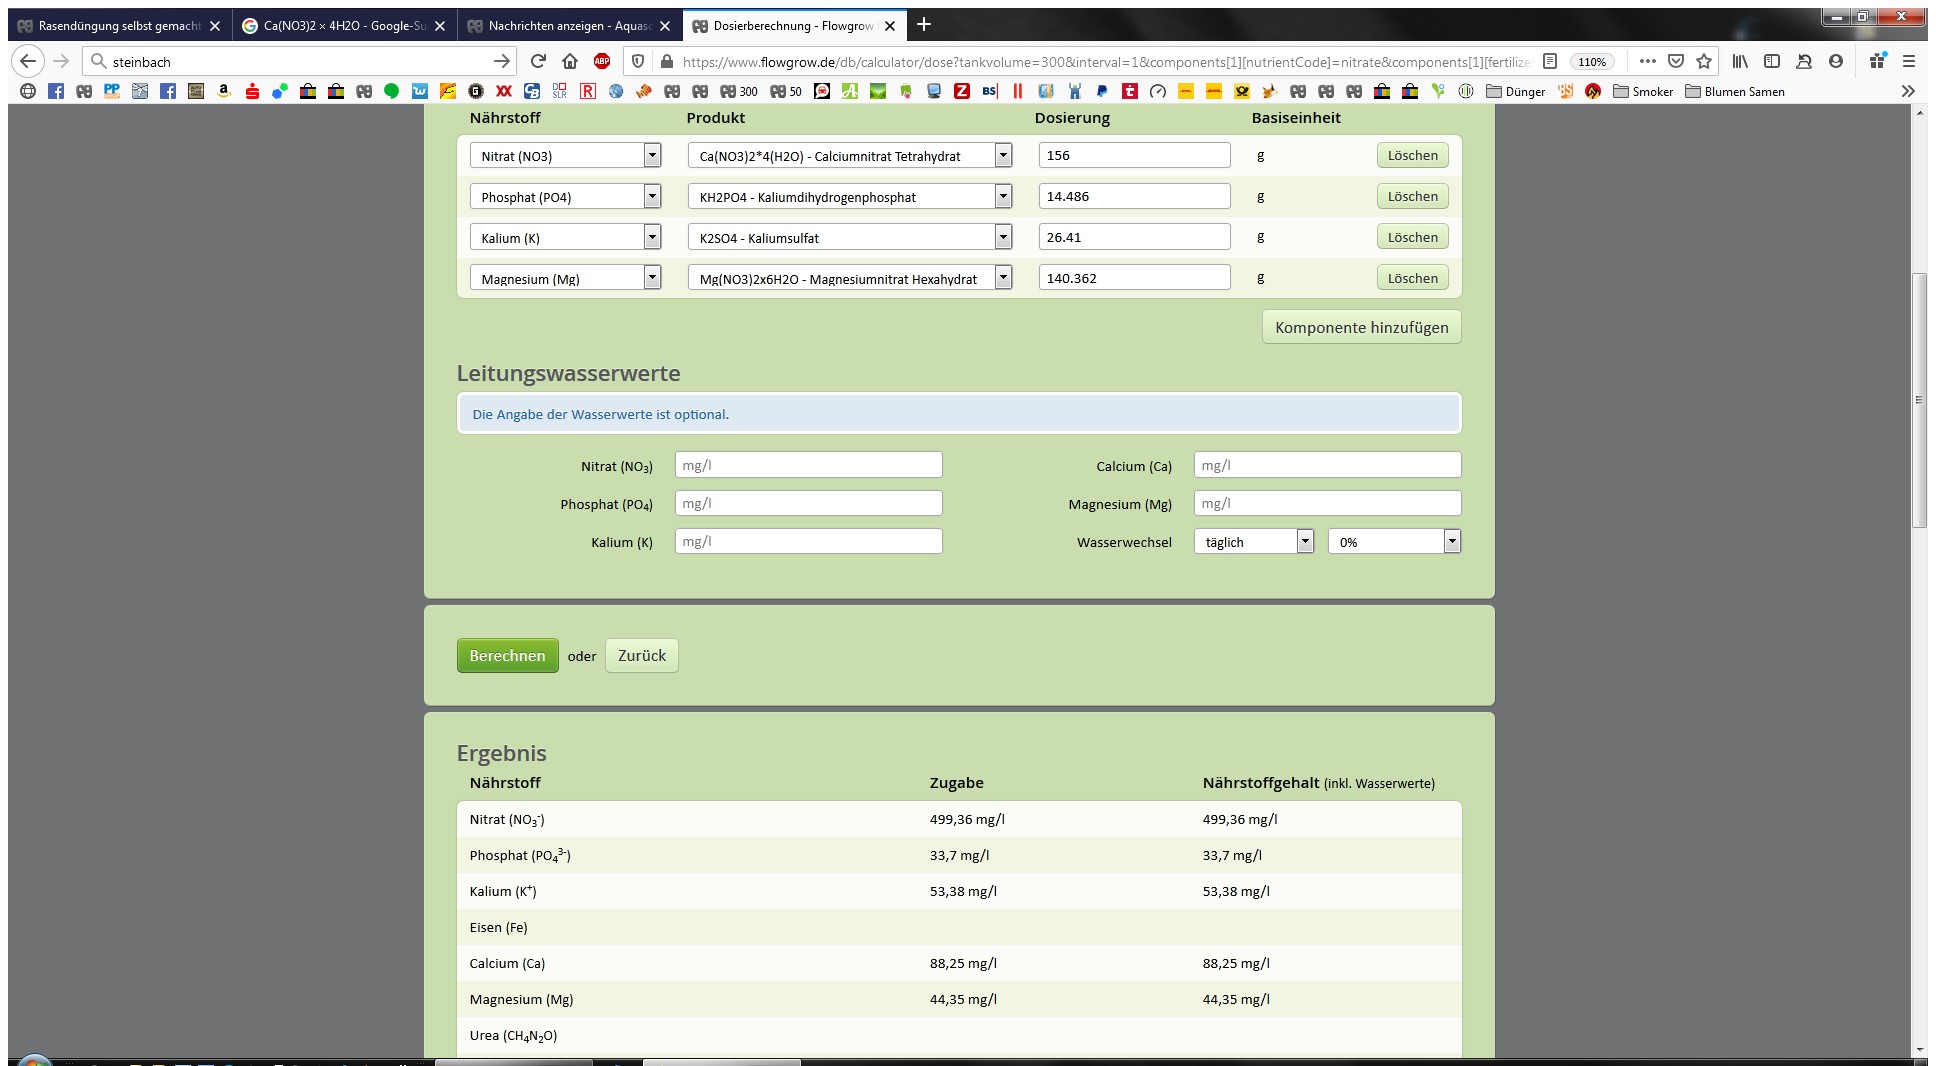1936x1066 pixels.
Task: Show the Firefox library icon
Action: [1740, 61]
